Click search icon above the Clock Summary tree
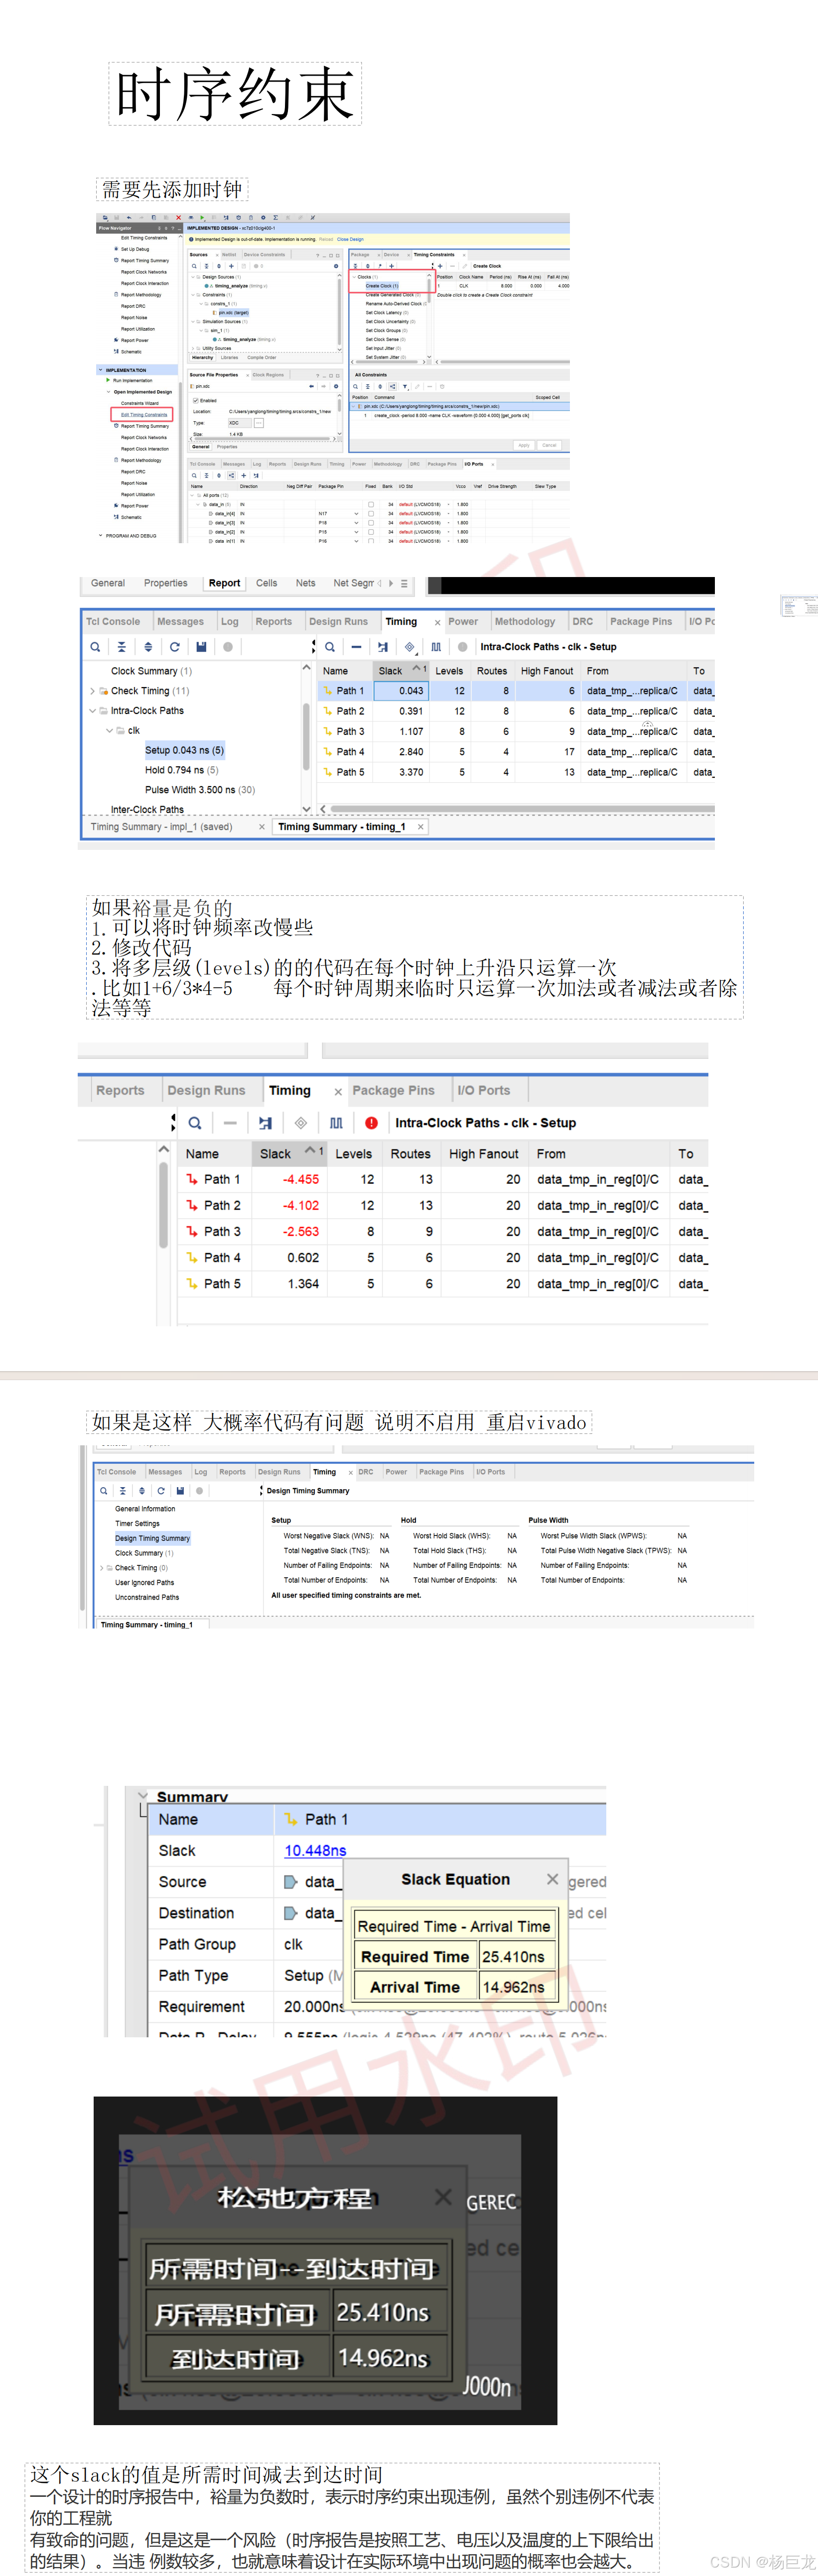 [x=95, y=647]
